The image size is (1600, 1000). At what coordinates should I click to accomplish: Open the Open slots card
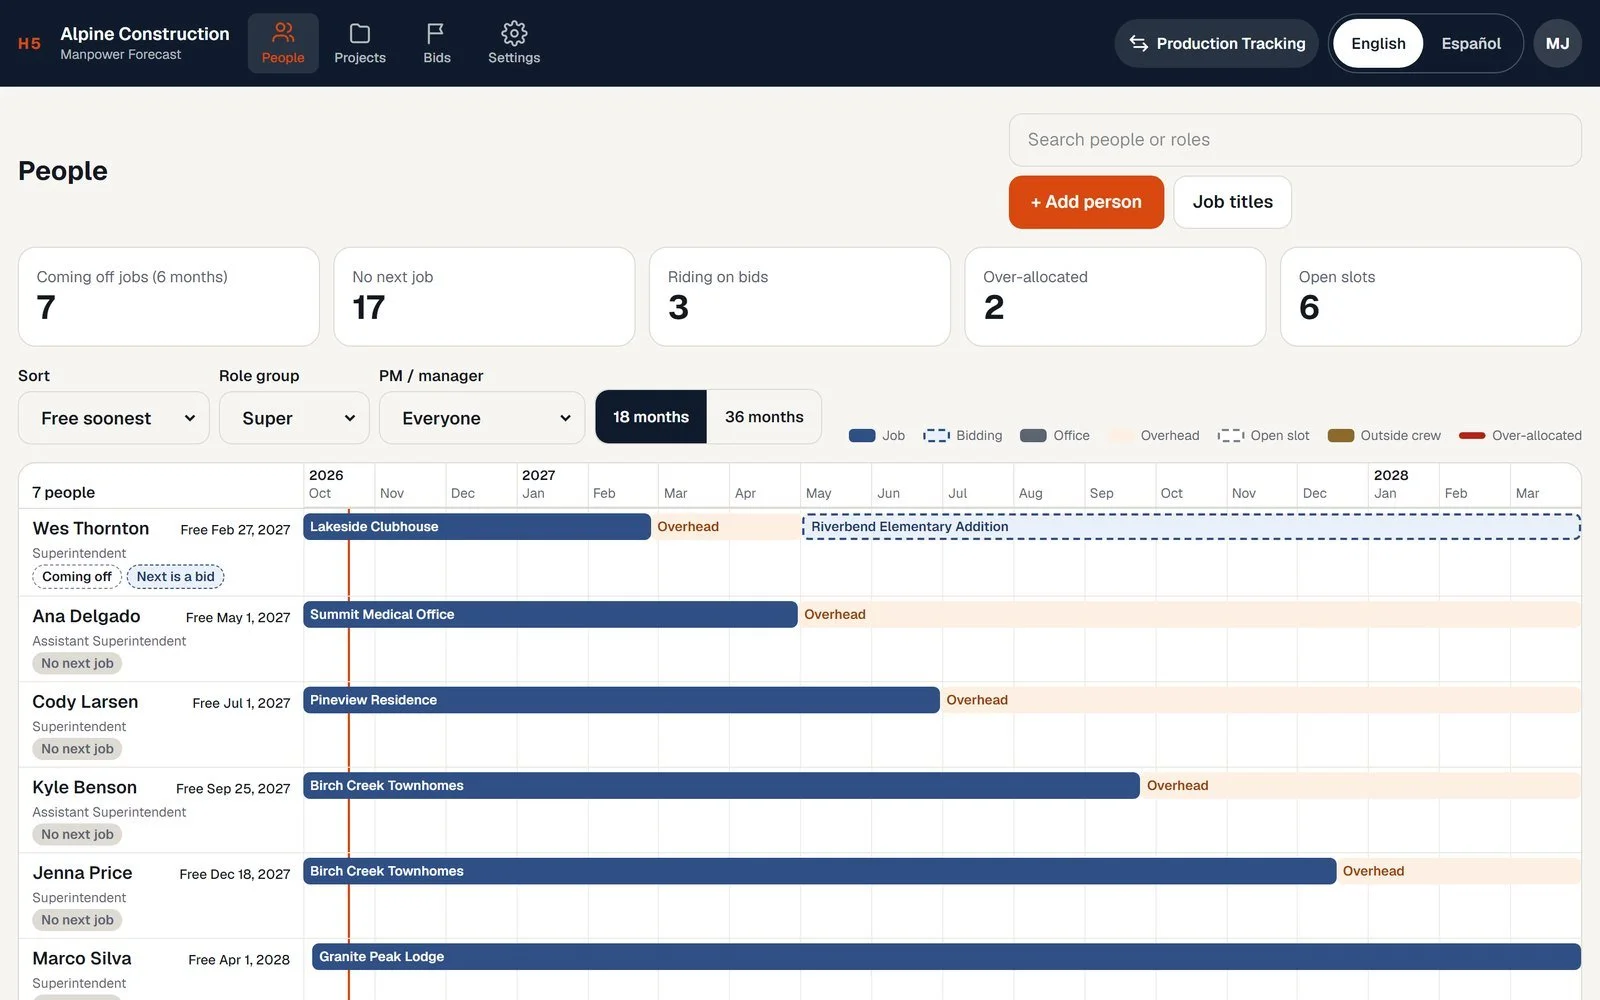tap(1430, 297)
